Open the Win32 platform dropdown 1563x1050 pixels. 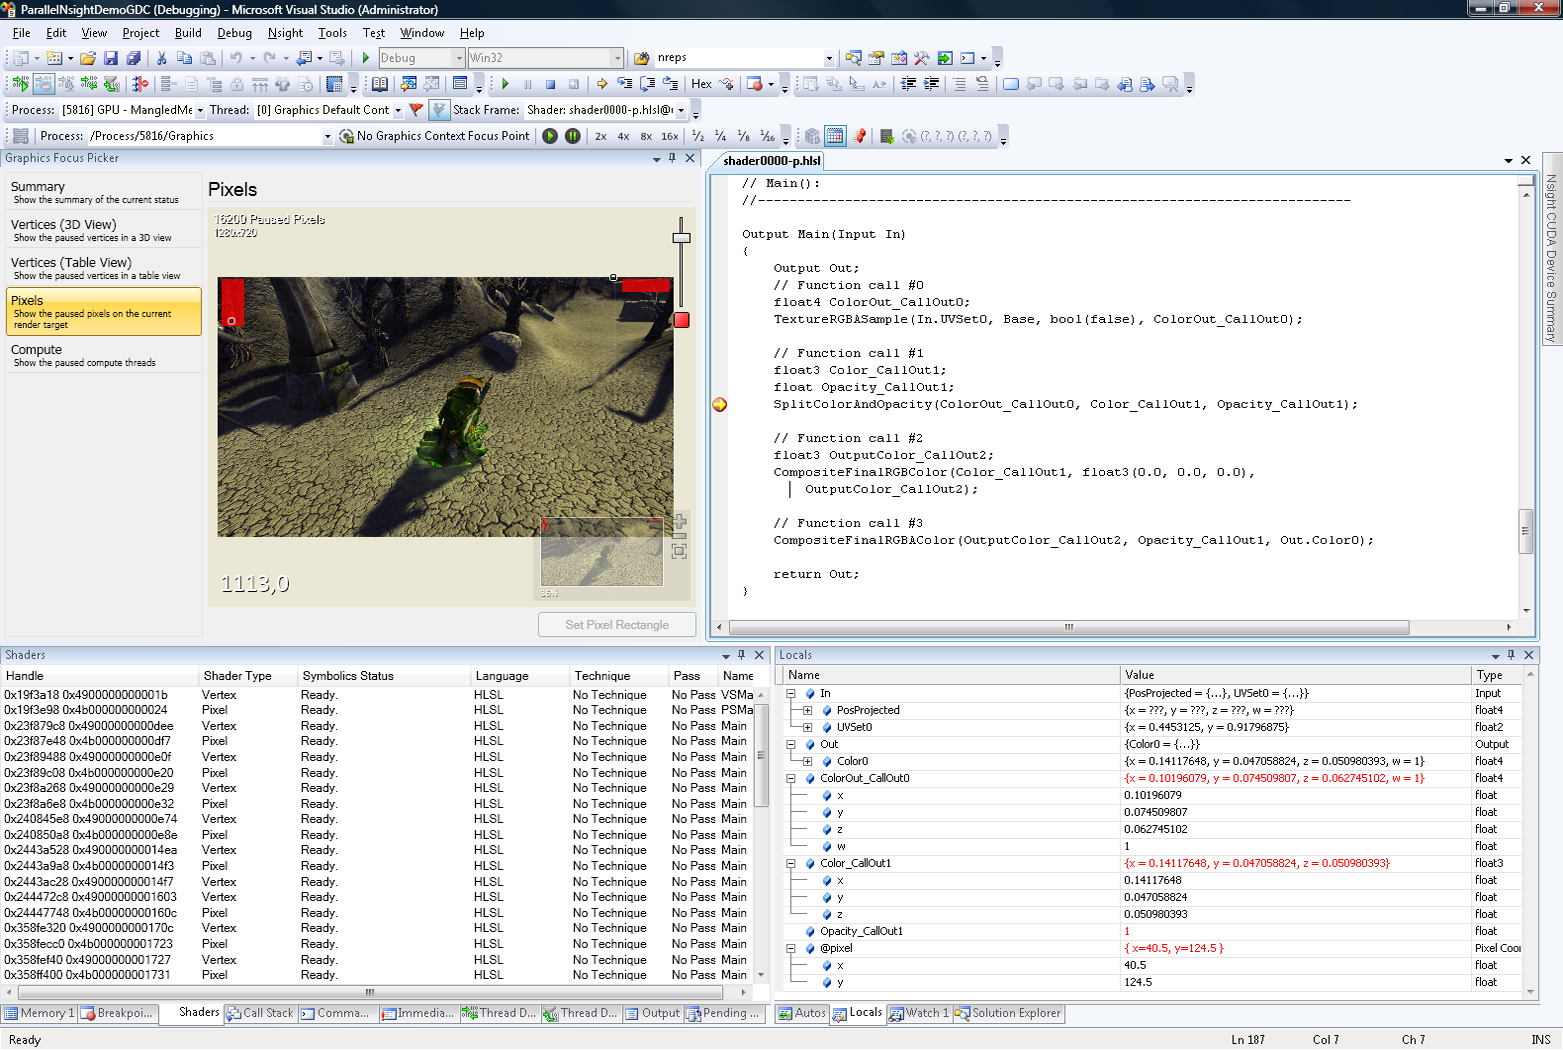click(x=617, y=58)
